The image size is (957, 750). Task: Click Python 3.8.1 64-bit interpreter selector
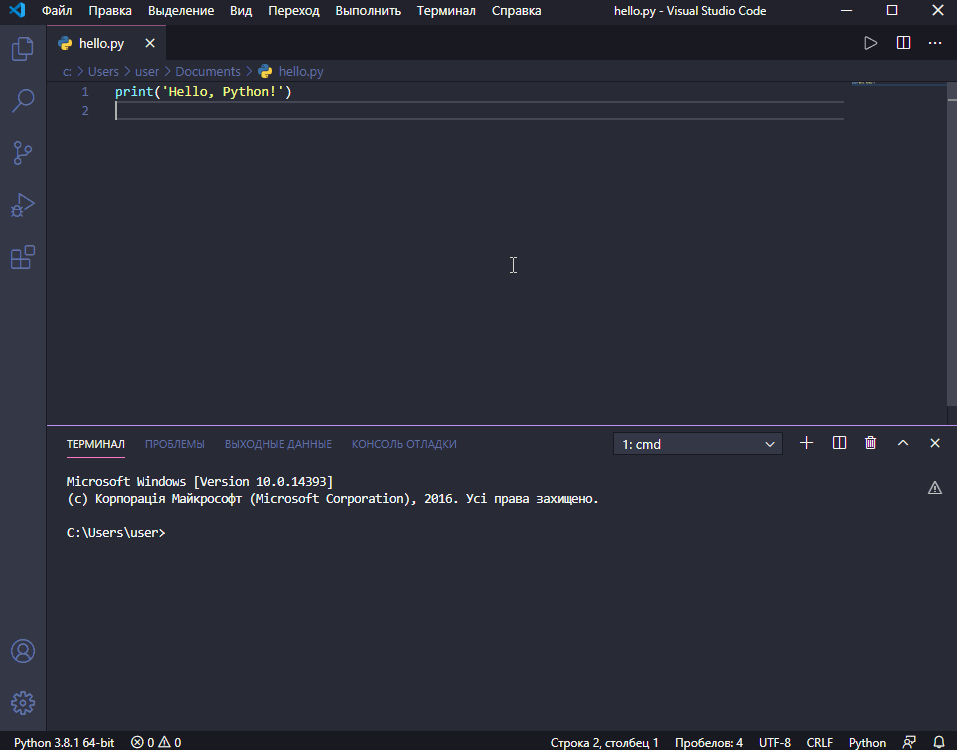click(x=64, y=742)
